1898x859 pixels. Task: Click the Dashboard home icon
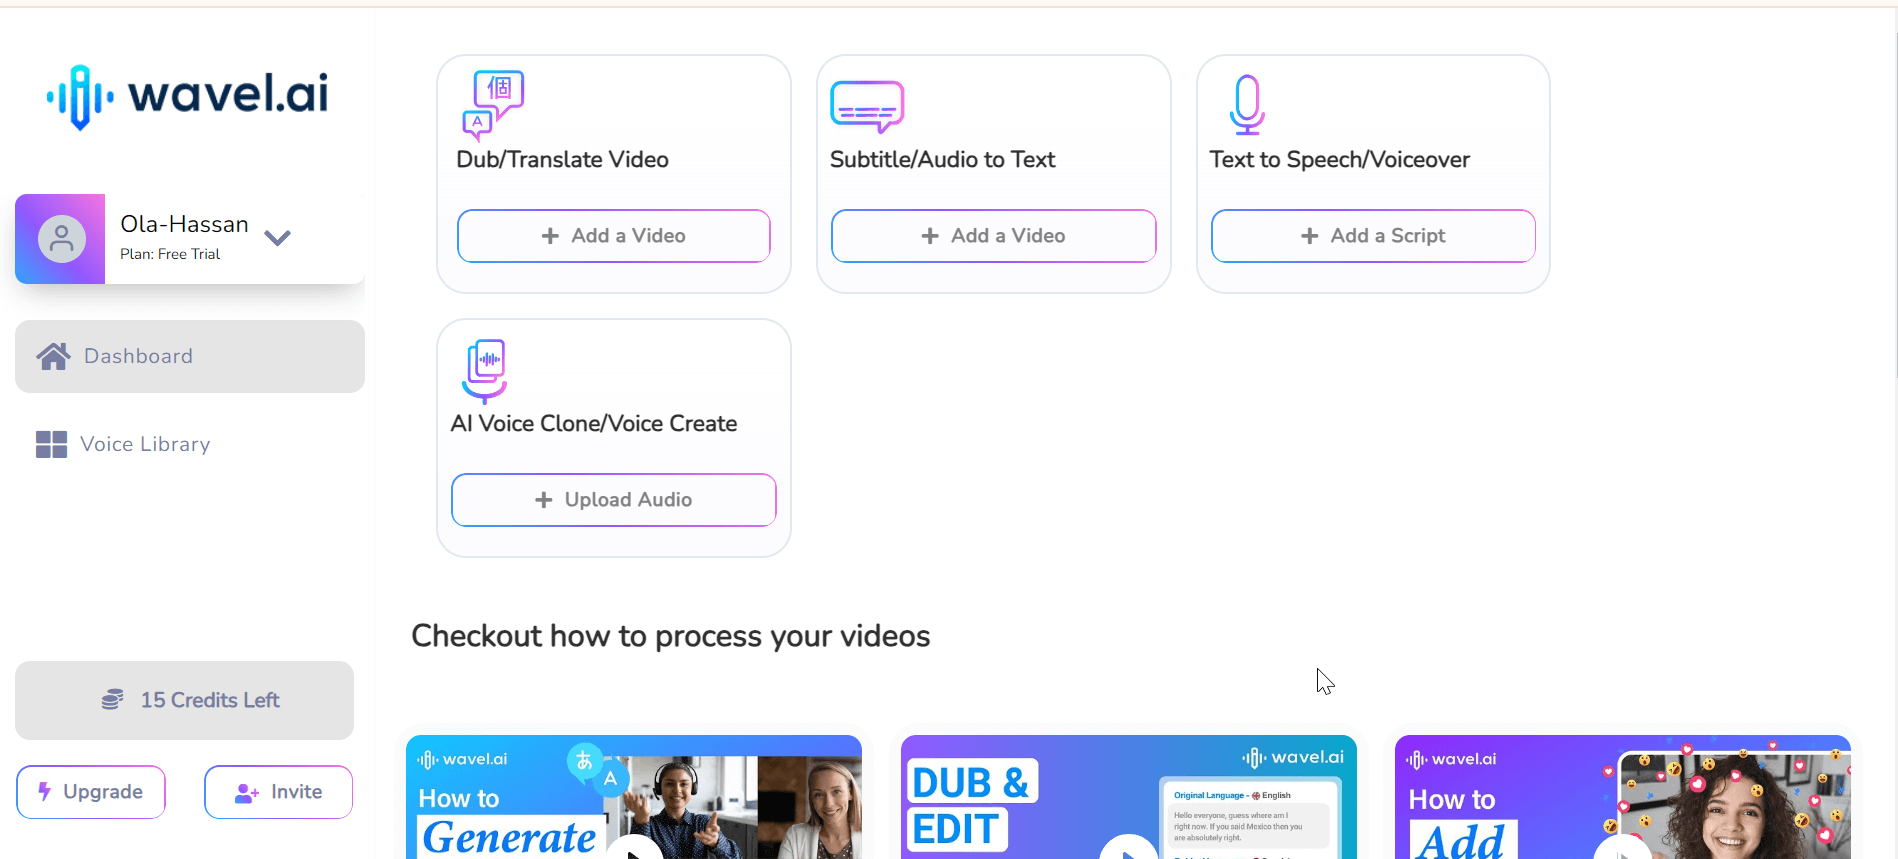pos(53,356)
